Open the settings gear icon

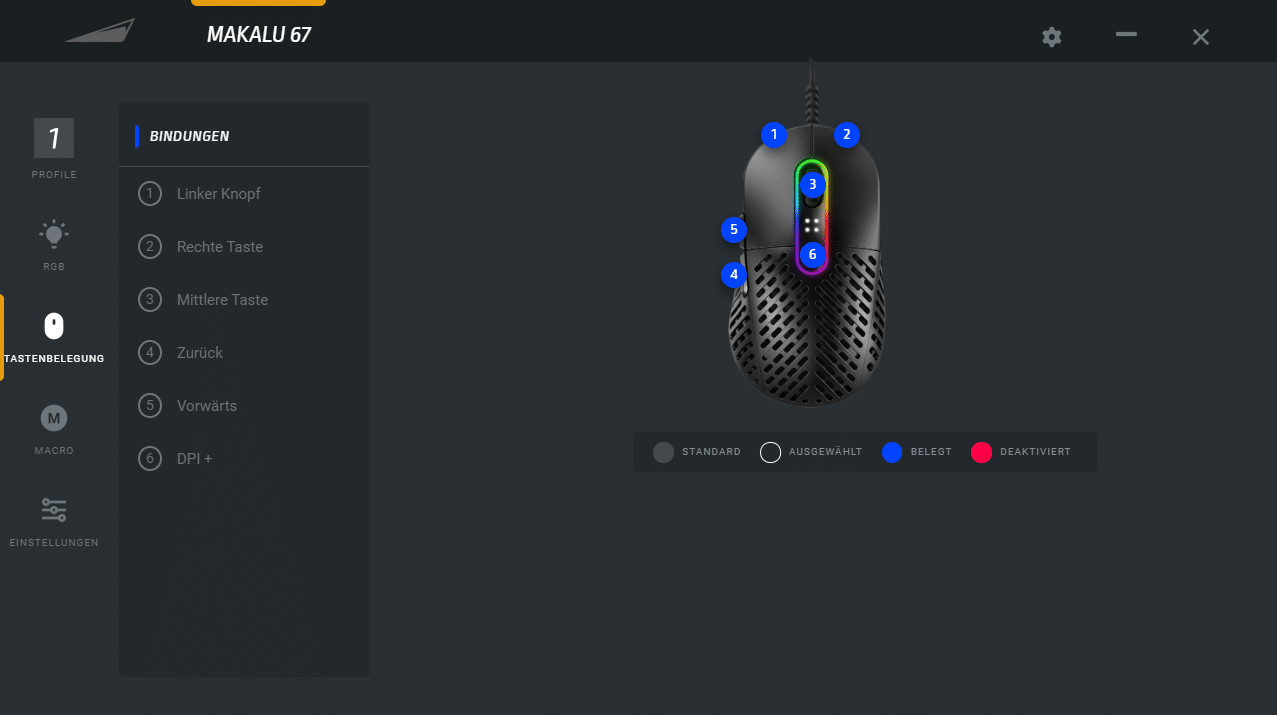[x=1051, y=37]
